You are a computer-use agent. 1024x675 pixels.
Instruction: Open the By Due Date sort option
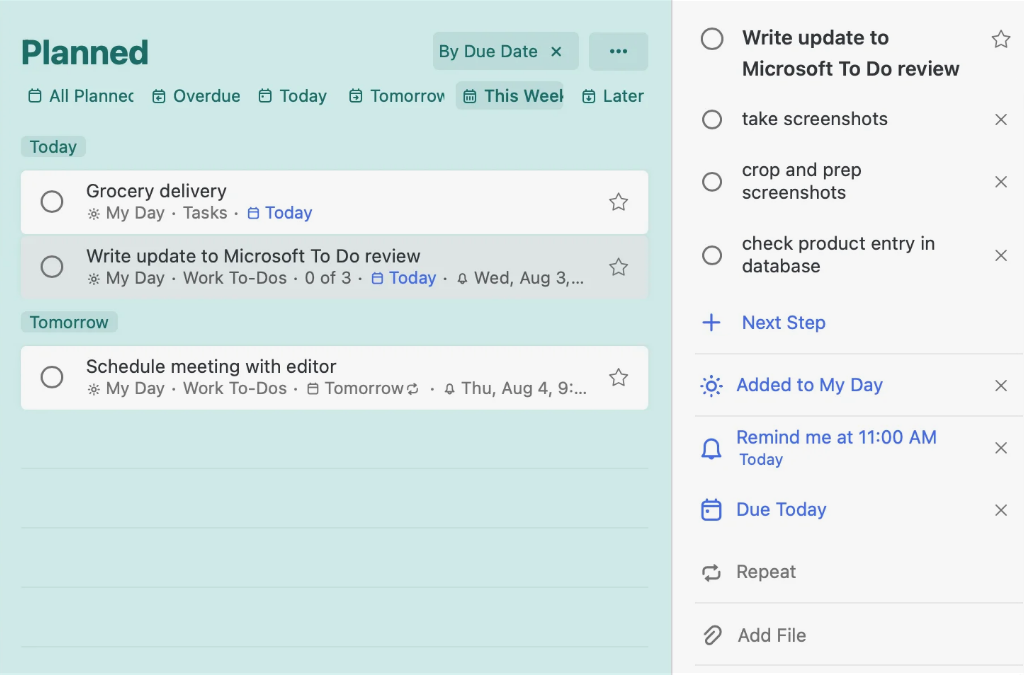pyautogui.click(x=488, y=52)
